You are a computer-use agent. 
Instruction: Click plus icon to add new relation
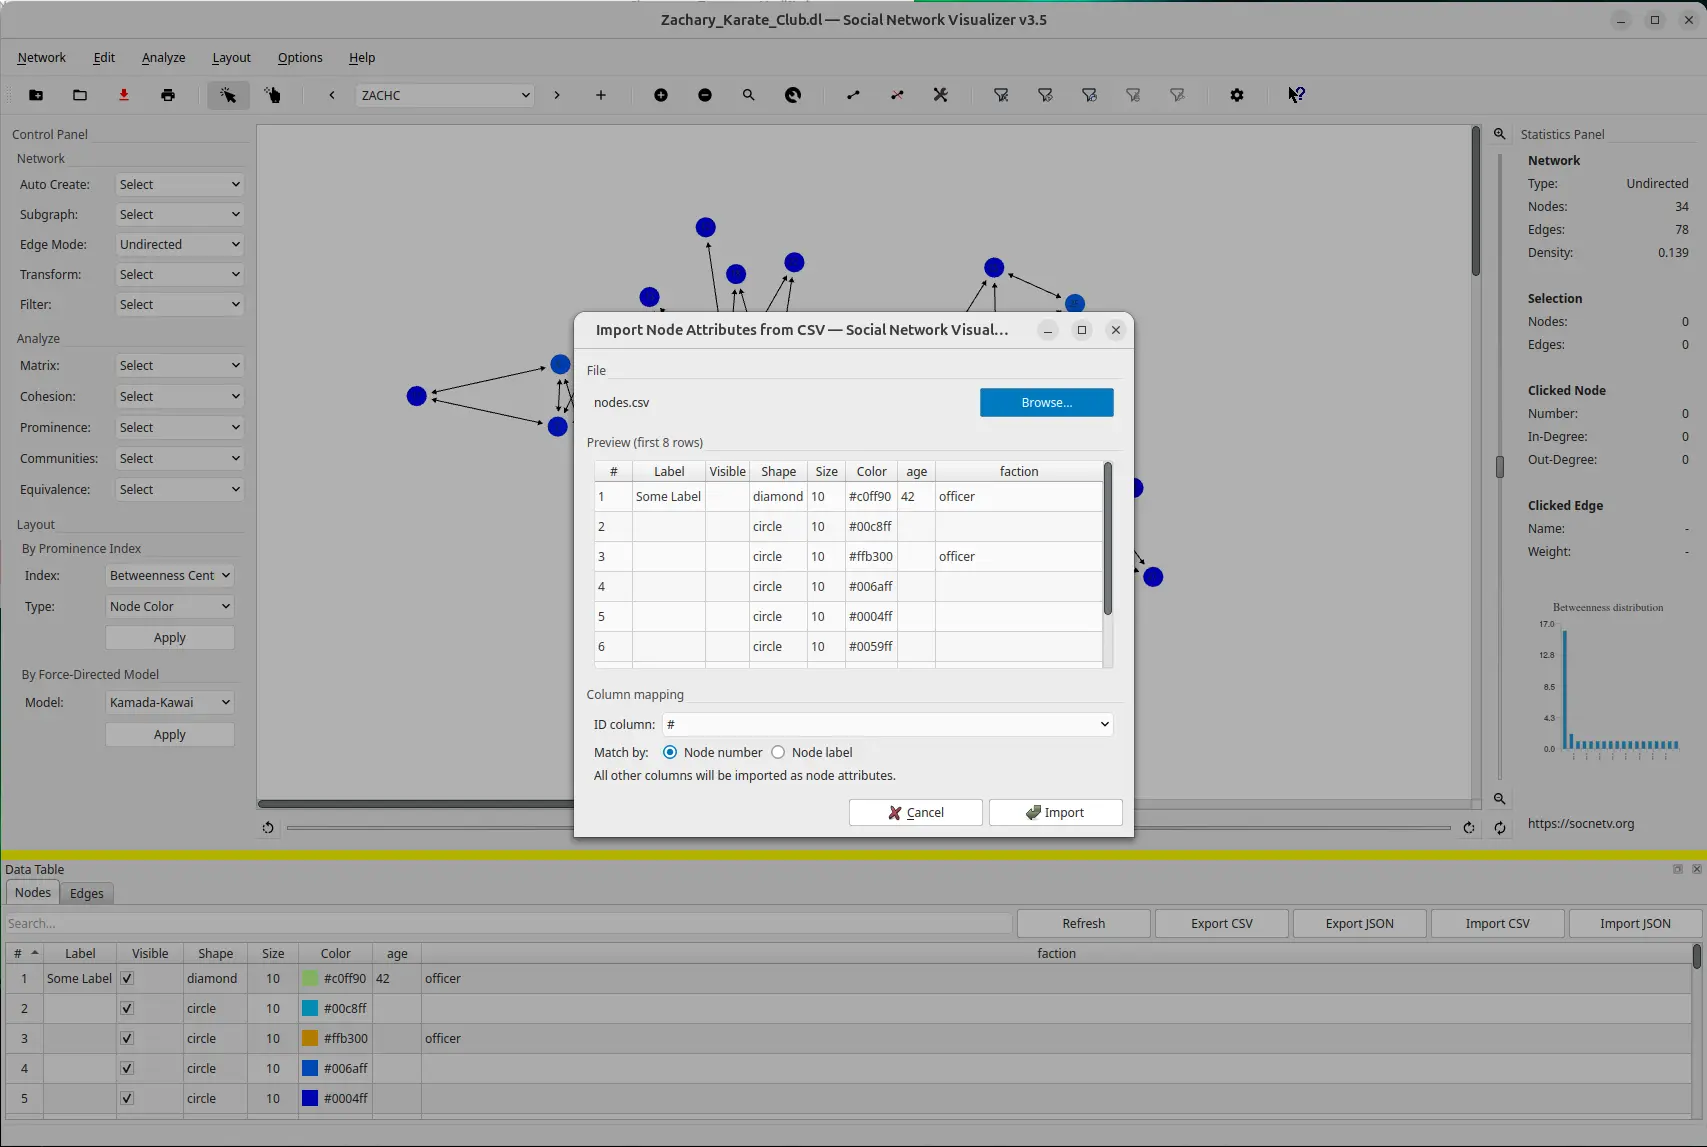[x=601, y=95]
